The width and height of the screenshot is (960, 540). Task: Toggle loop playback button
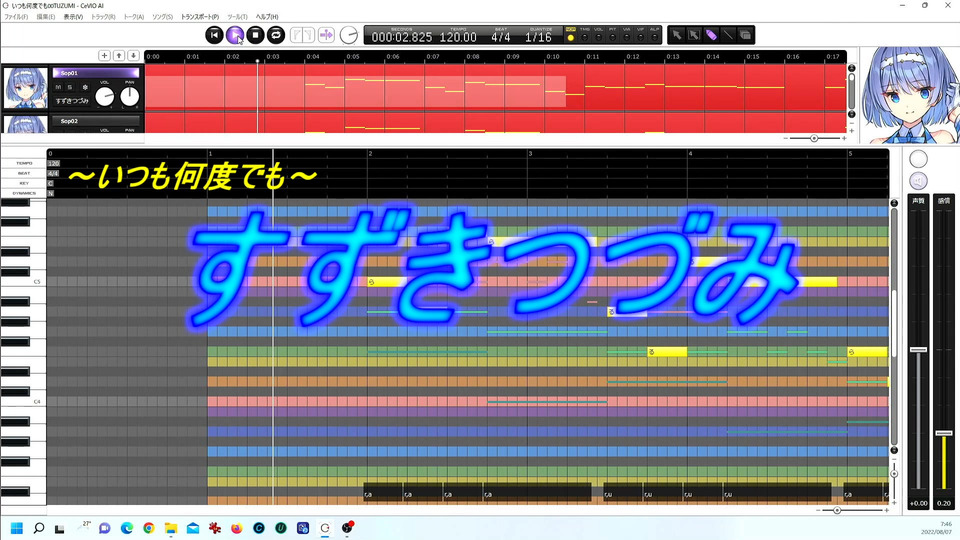(x=276, y=35)
